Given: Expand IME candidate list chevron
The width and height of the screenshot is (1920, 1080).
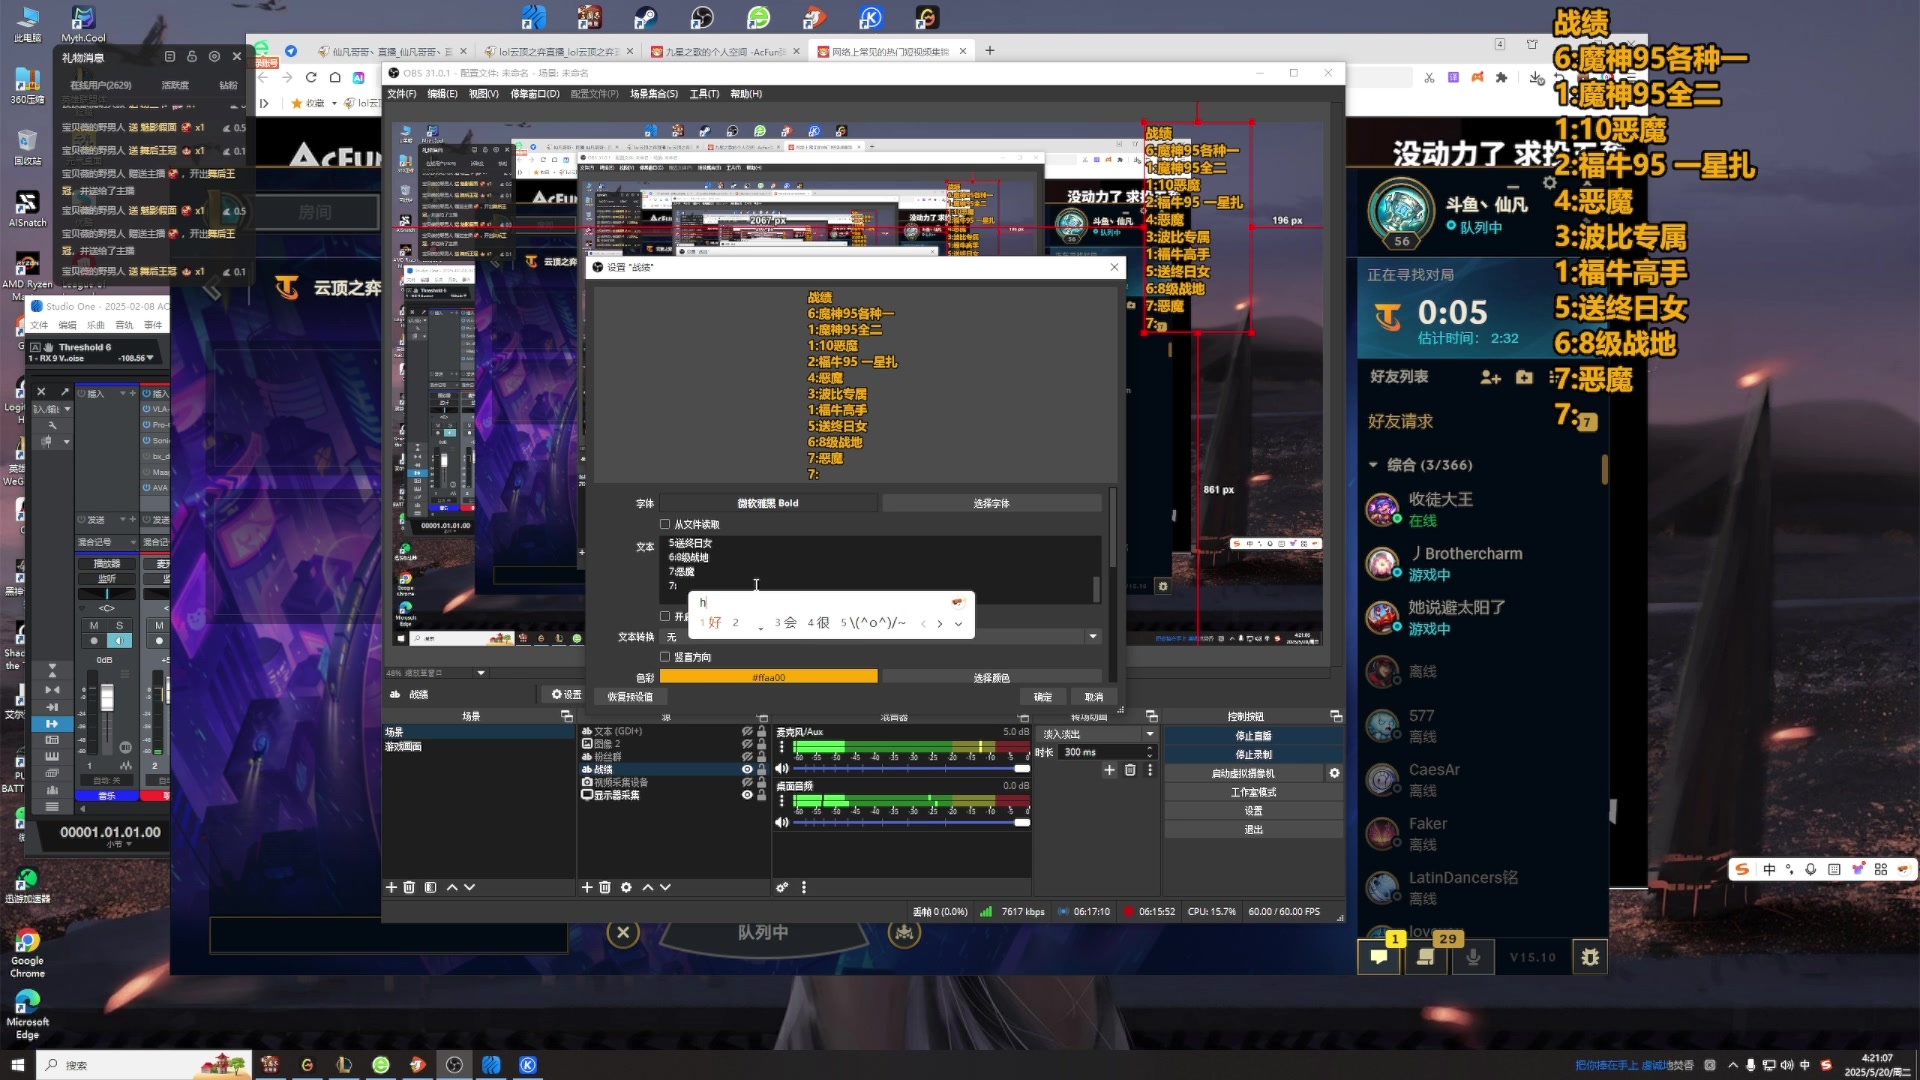Looking at the screenshot, I should click(958, 623).
